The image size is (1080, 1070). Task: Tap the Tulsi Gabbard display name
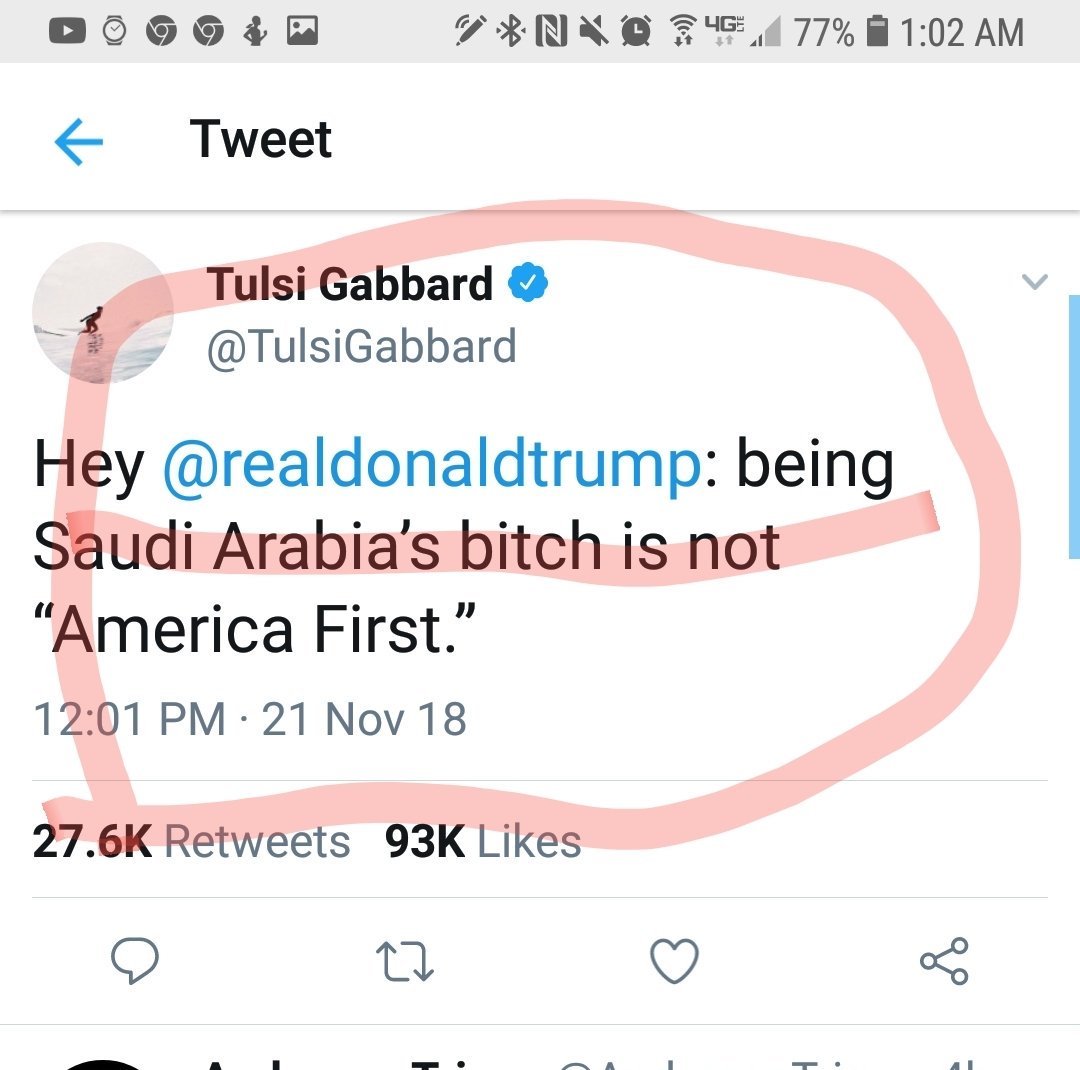click(x=350, y=285)
